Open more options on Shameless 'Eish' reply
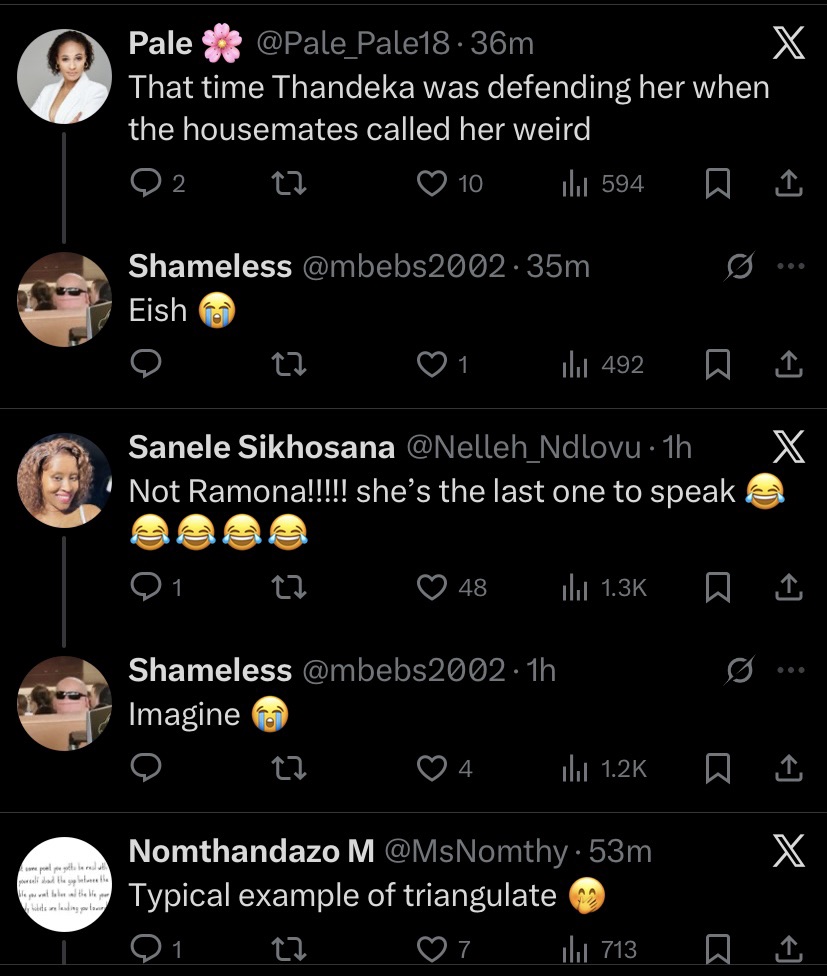This screenshot has height=976, width=827. (790, 267)
